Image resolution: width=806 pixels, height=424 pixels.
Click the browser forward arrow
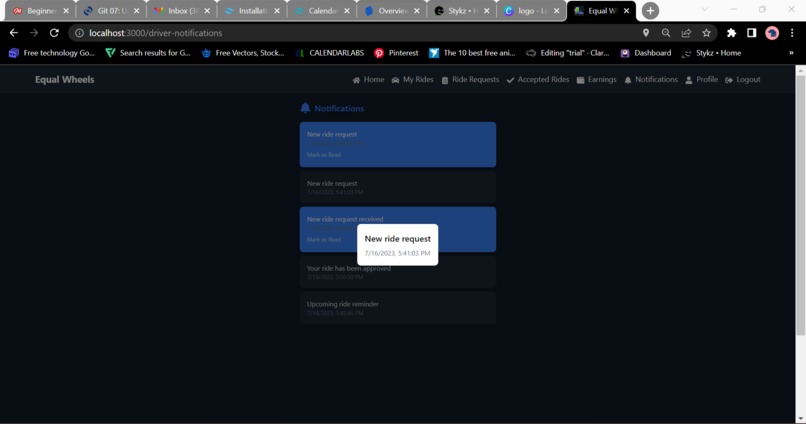click(x=34, y=33)
